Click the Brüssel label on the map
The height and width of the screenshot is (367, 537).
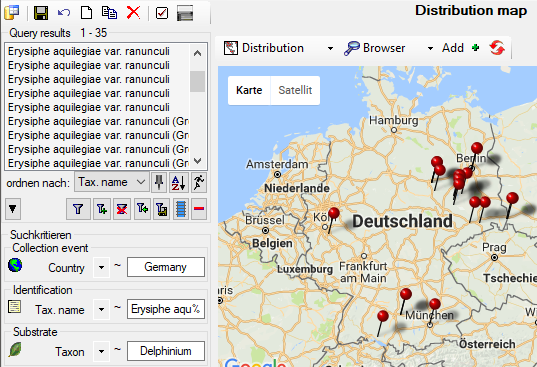click(265, 220)
